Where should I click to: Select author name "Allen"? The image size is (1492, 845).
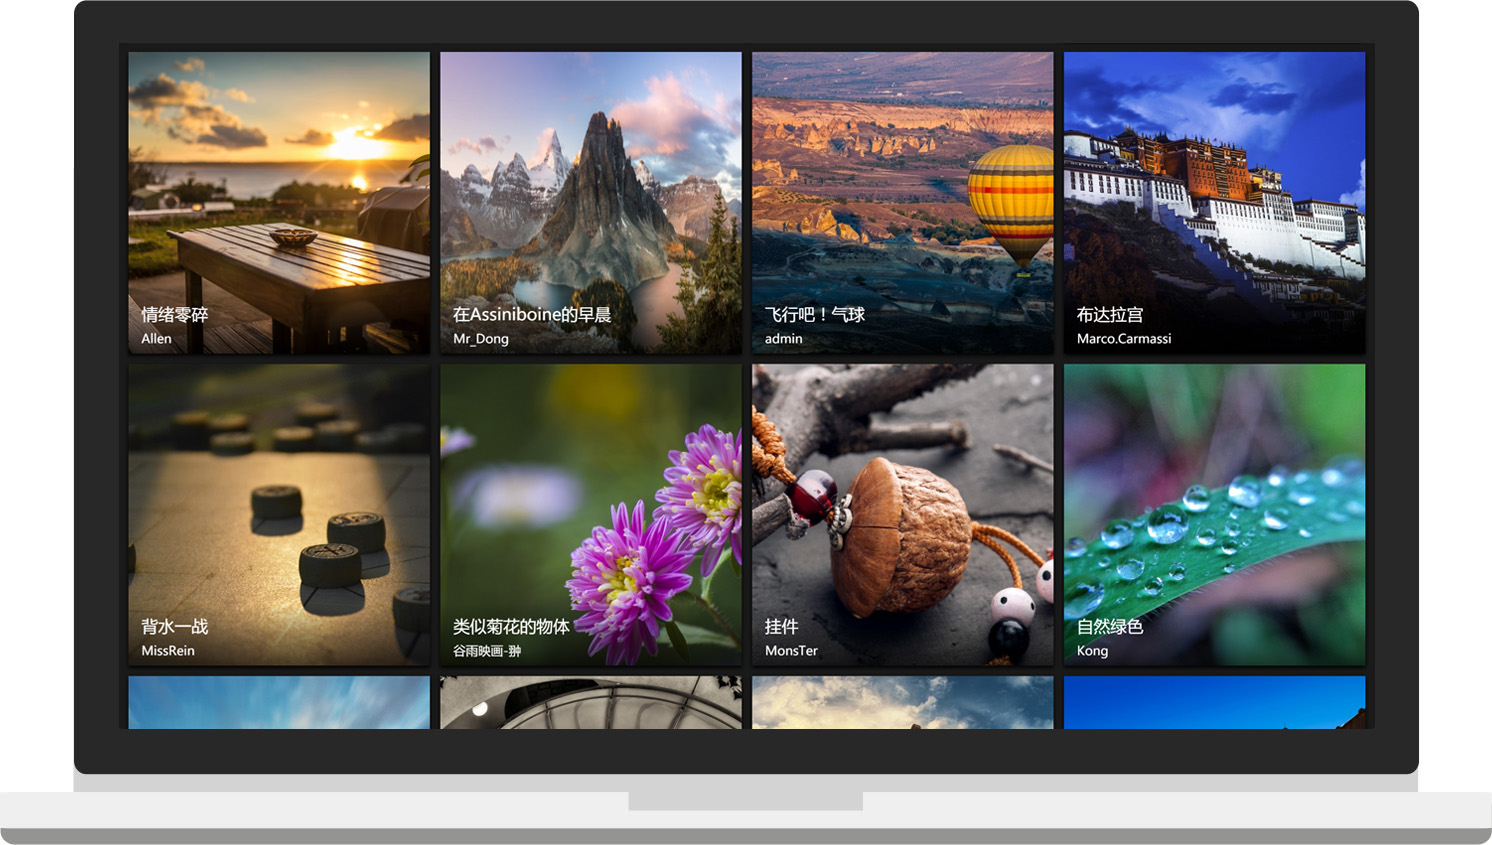click(156, 339)
